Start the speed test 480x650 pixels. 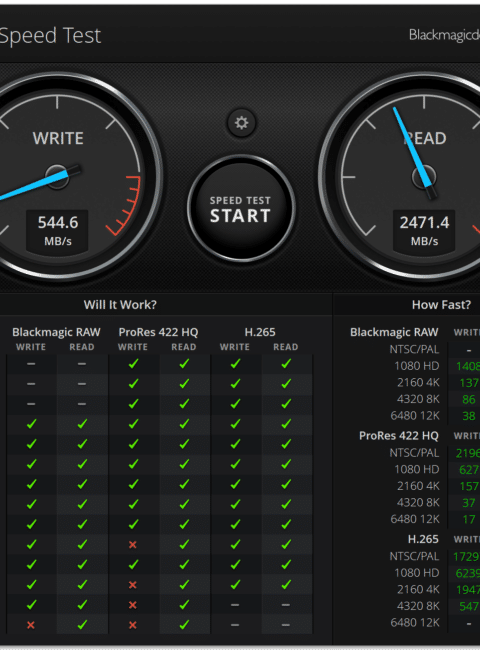click(x=241, y=209)
